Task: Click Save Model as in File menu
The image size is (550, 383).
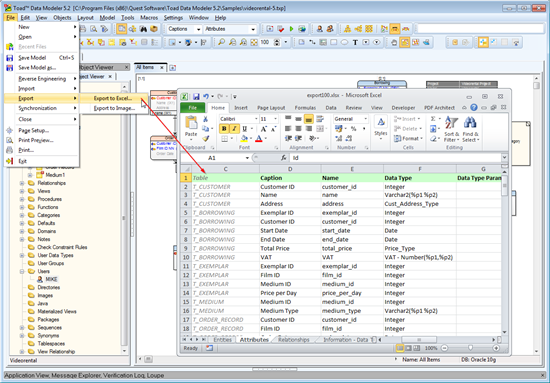Action: [42, 68]
